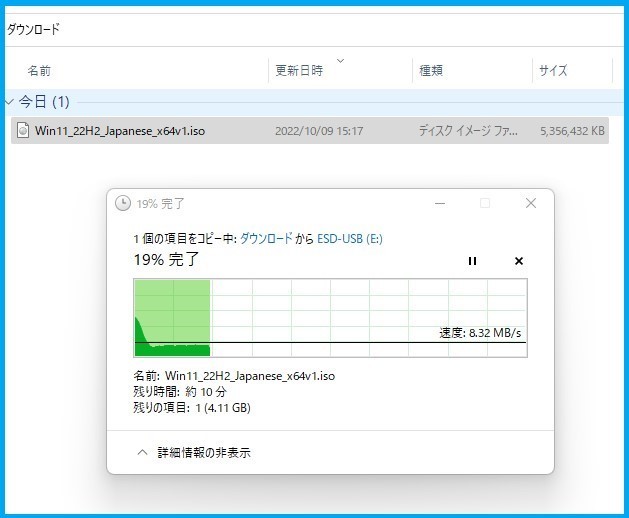The height and width of the screenshot is (518, 629).
Task: Sort by 名前 column header
Action: click(x=39, y=71)
